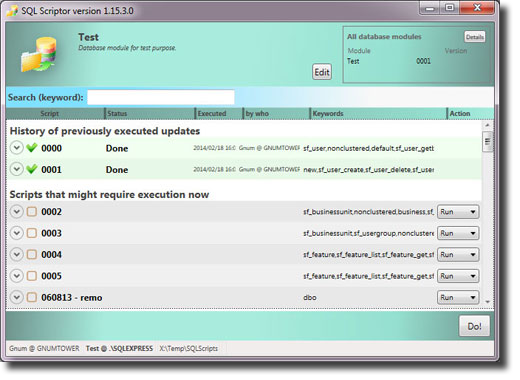Expand details of script 0003
The width and height of the screenshot is (520, 380).
[16, 233]
